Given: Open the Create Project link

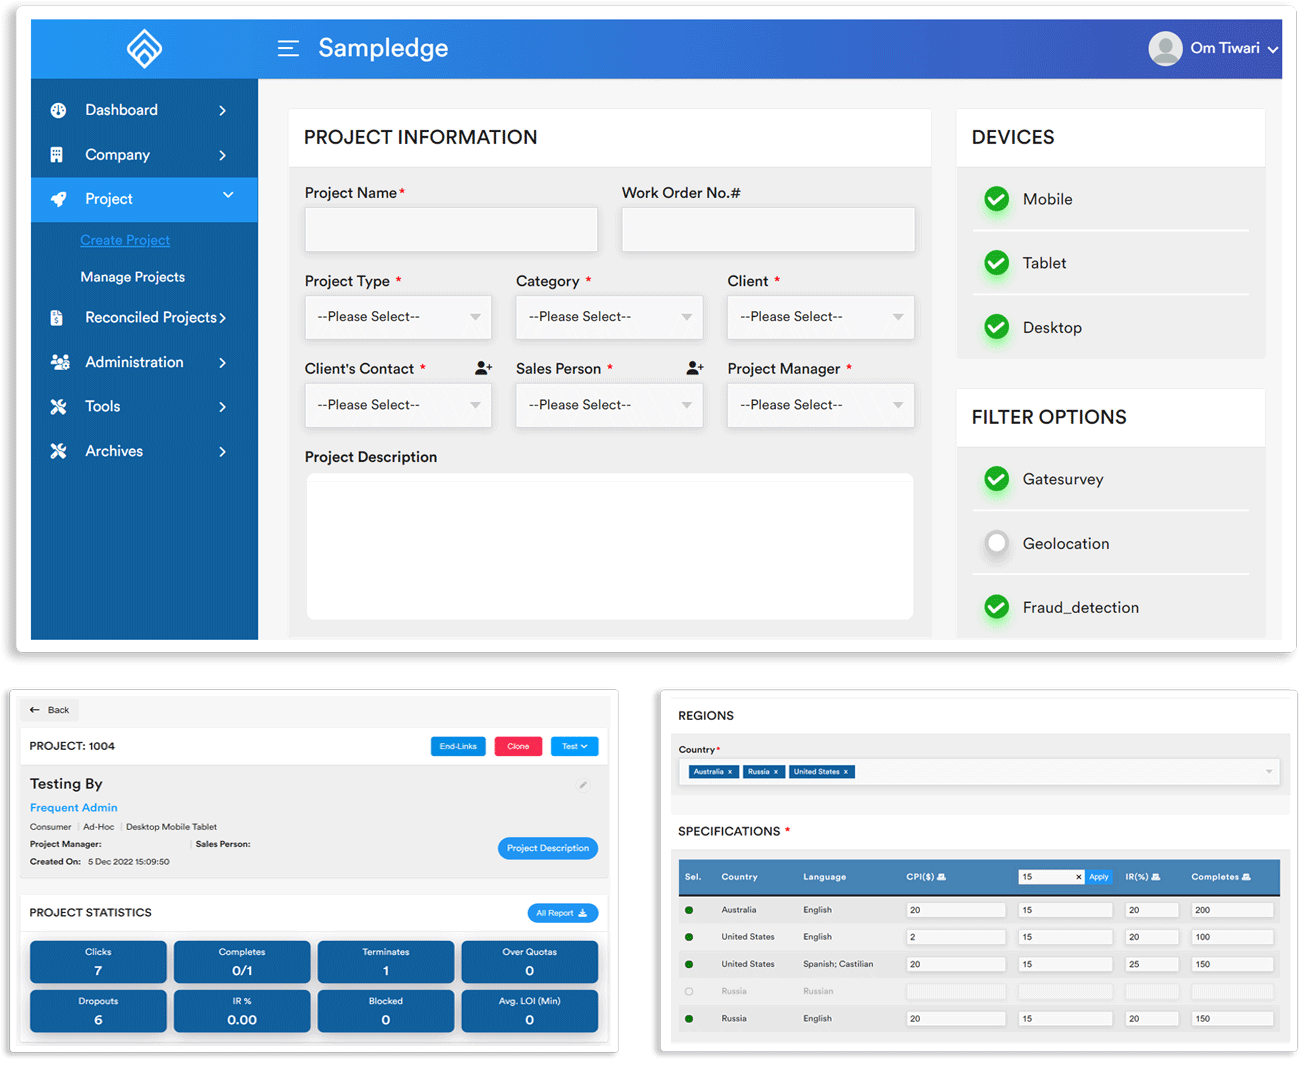Looking at the screenshot, I should pyautogui.click(x=125, y=240).
